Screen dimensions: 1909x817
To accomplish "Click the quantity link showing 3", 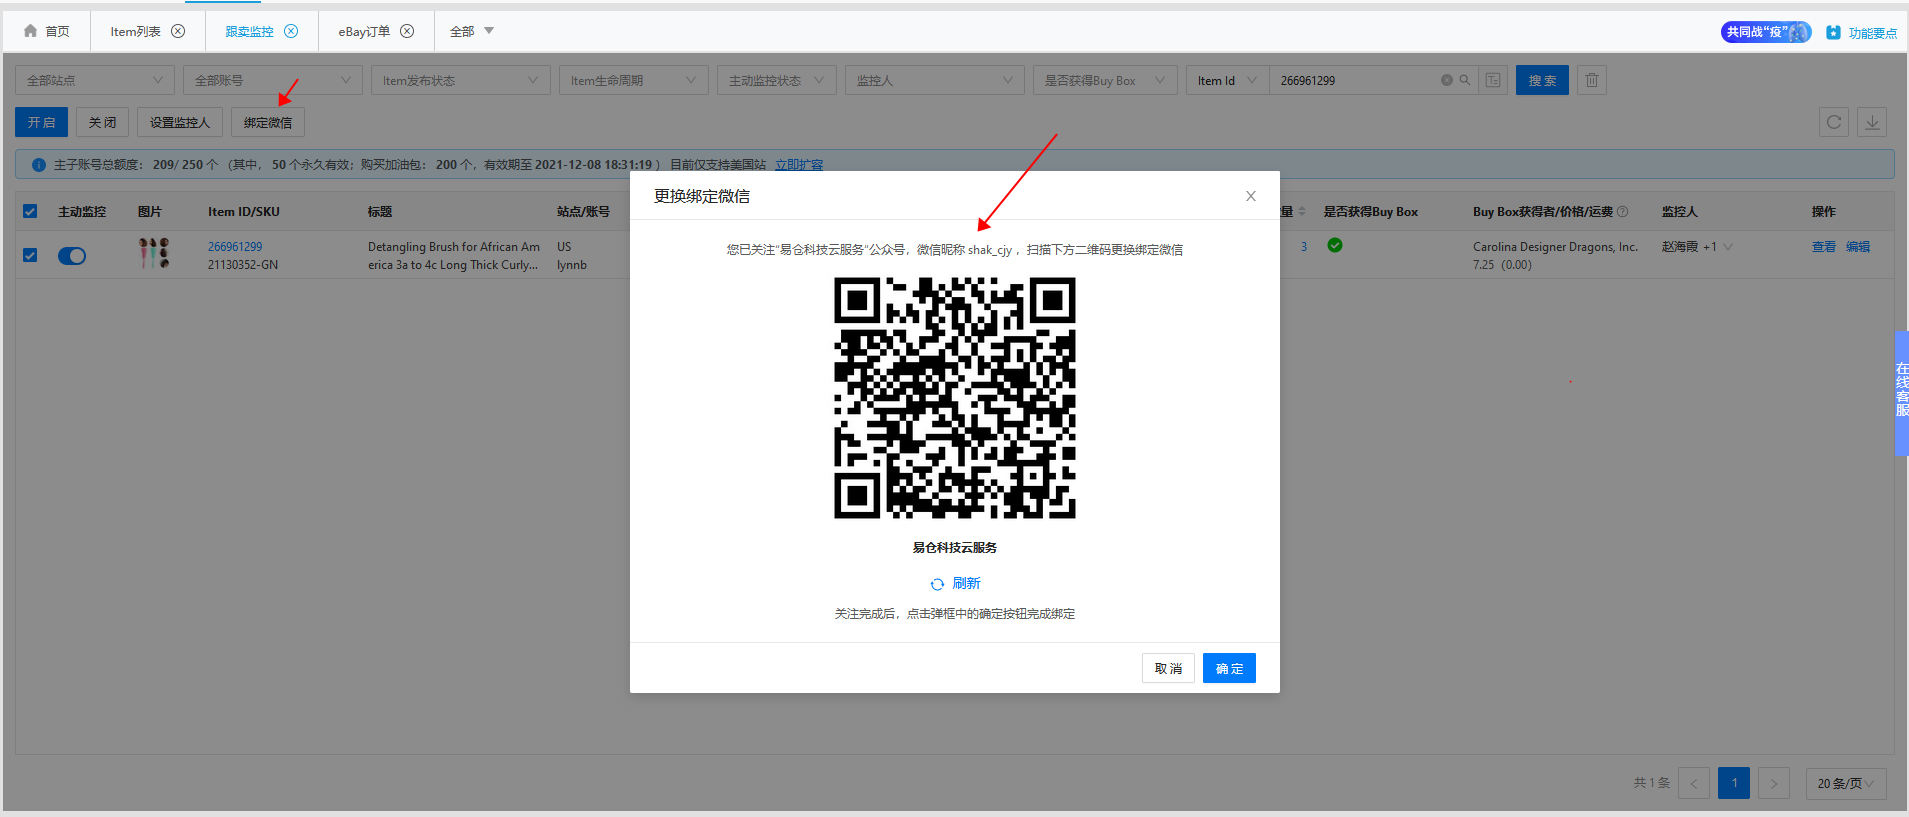I will [x=1304, y=247].
